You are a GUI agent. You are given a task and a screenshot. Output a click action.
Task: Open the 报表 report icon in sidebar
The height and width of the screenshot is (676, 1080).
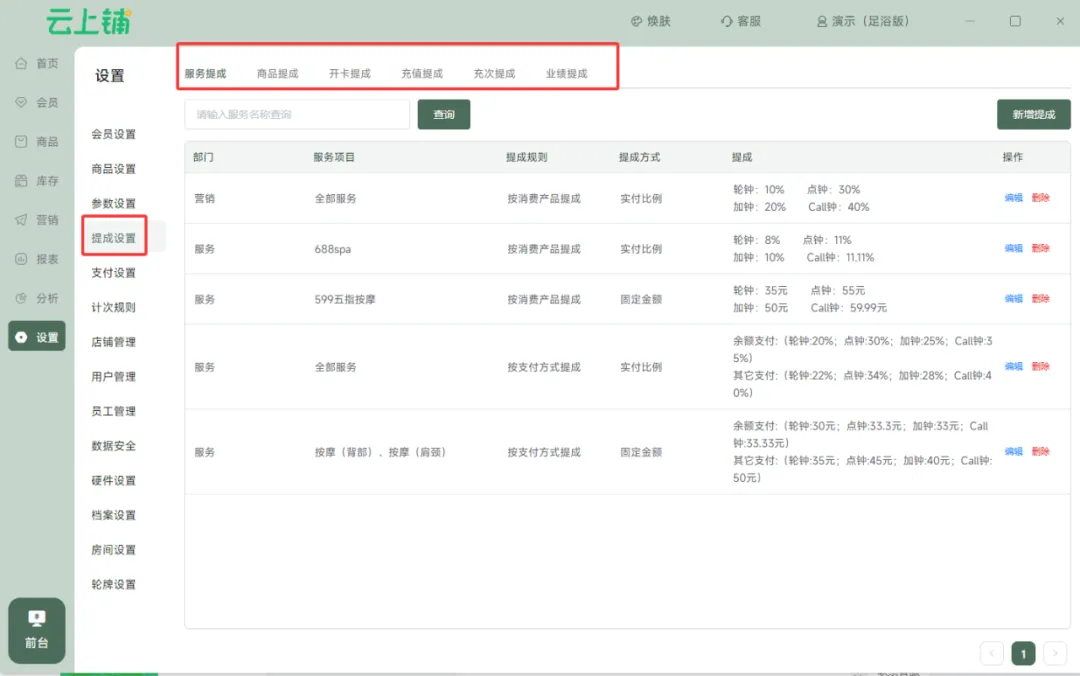click(21, 259)
